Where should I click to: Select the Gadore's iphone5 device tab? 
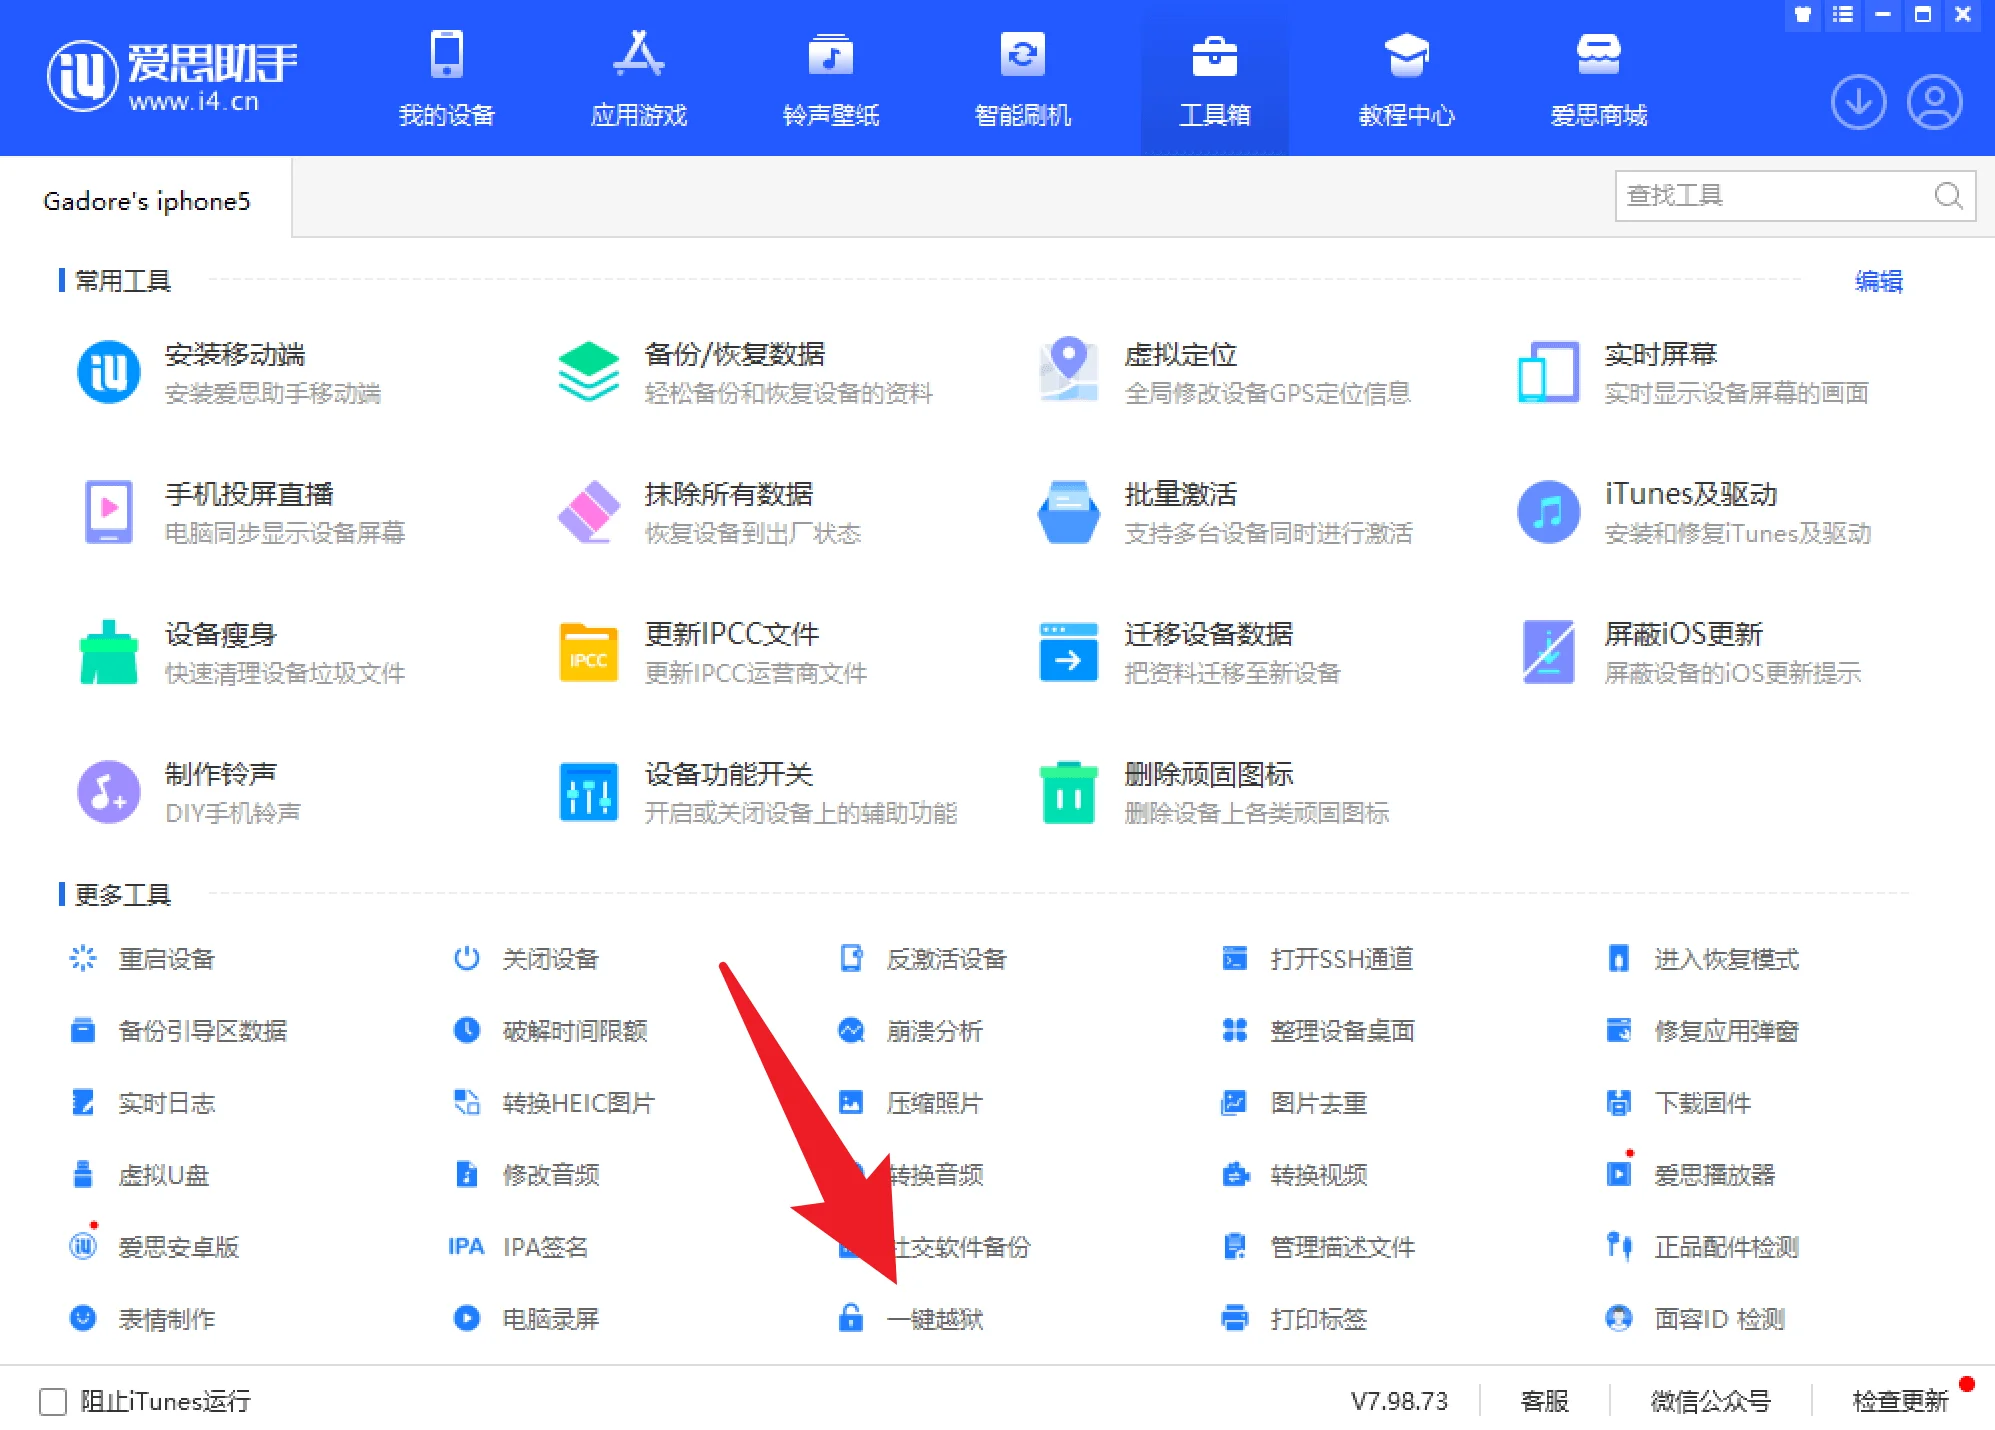(146, 201)
